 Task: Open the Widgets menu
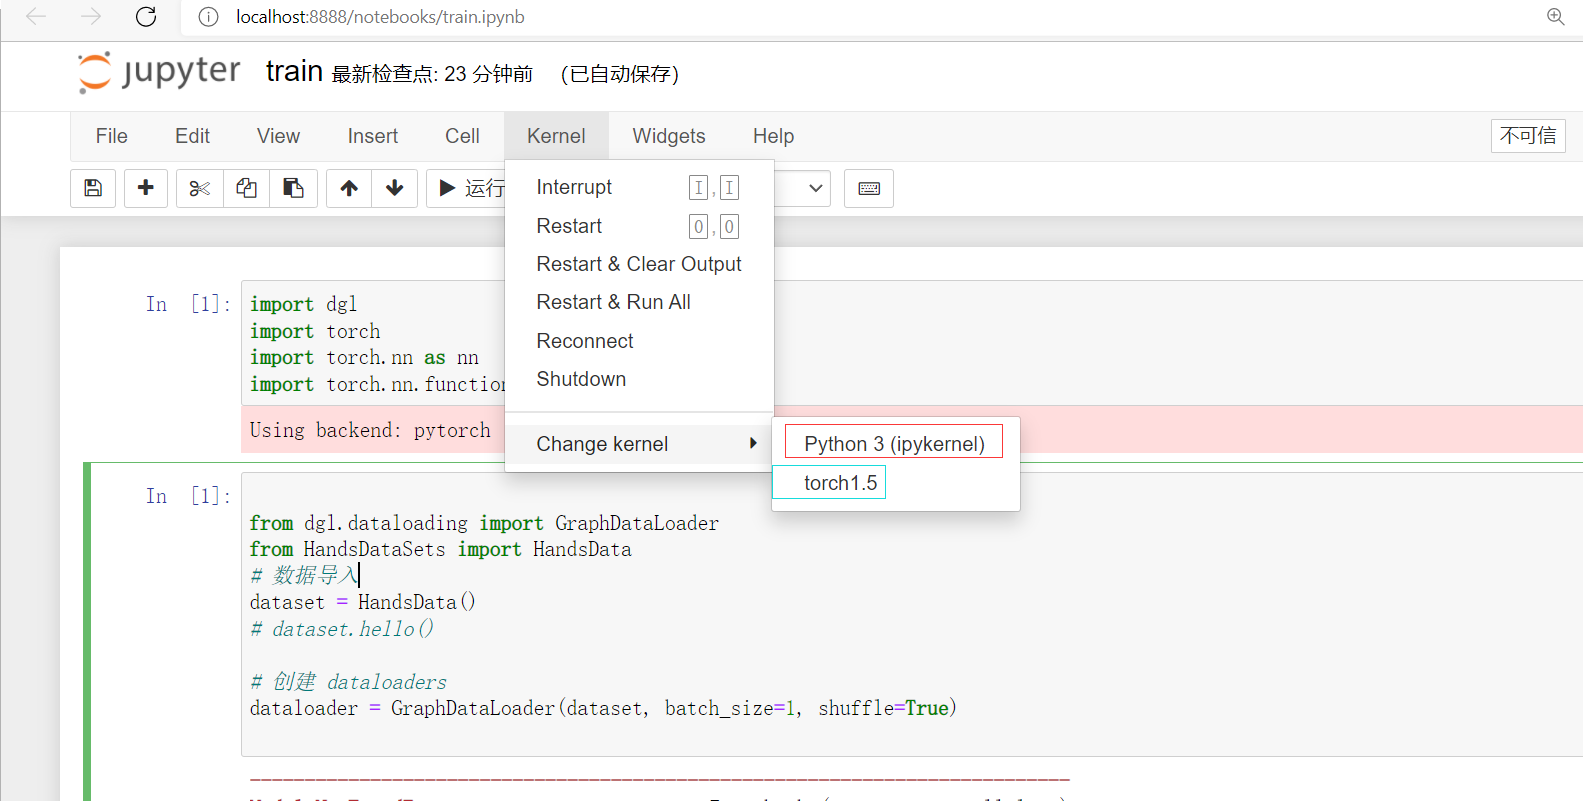pyautogui.click(x=669, y=136)
